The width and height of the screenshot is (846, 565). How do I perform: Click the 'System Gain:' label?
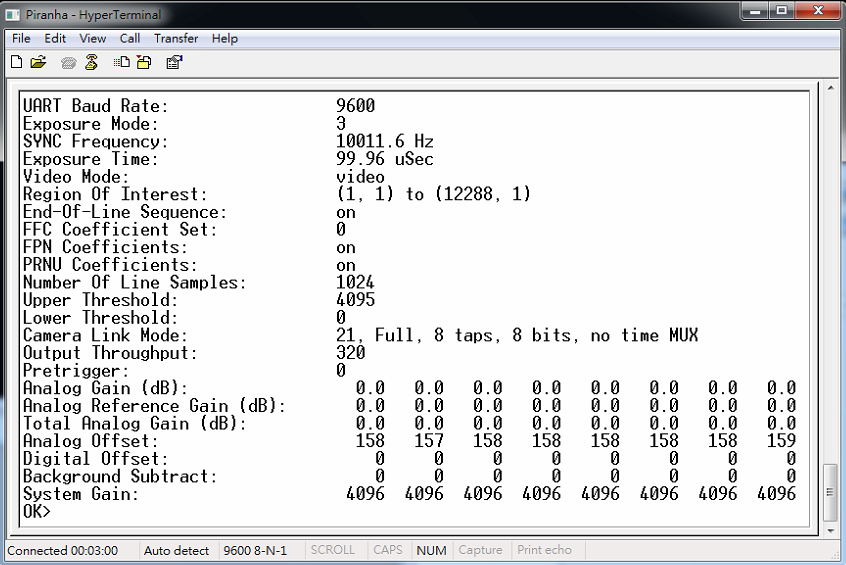point(81,494)
